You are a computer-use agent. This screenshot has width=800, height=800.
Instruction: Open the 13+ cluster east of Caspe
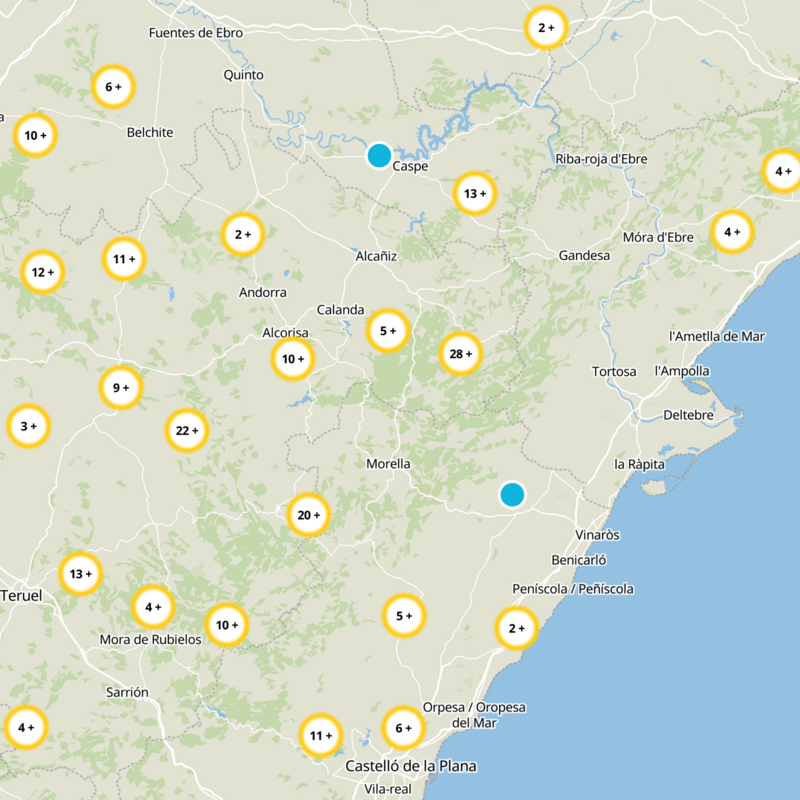click(474, 193)
